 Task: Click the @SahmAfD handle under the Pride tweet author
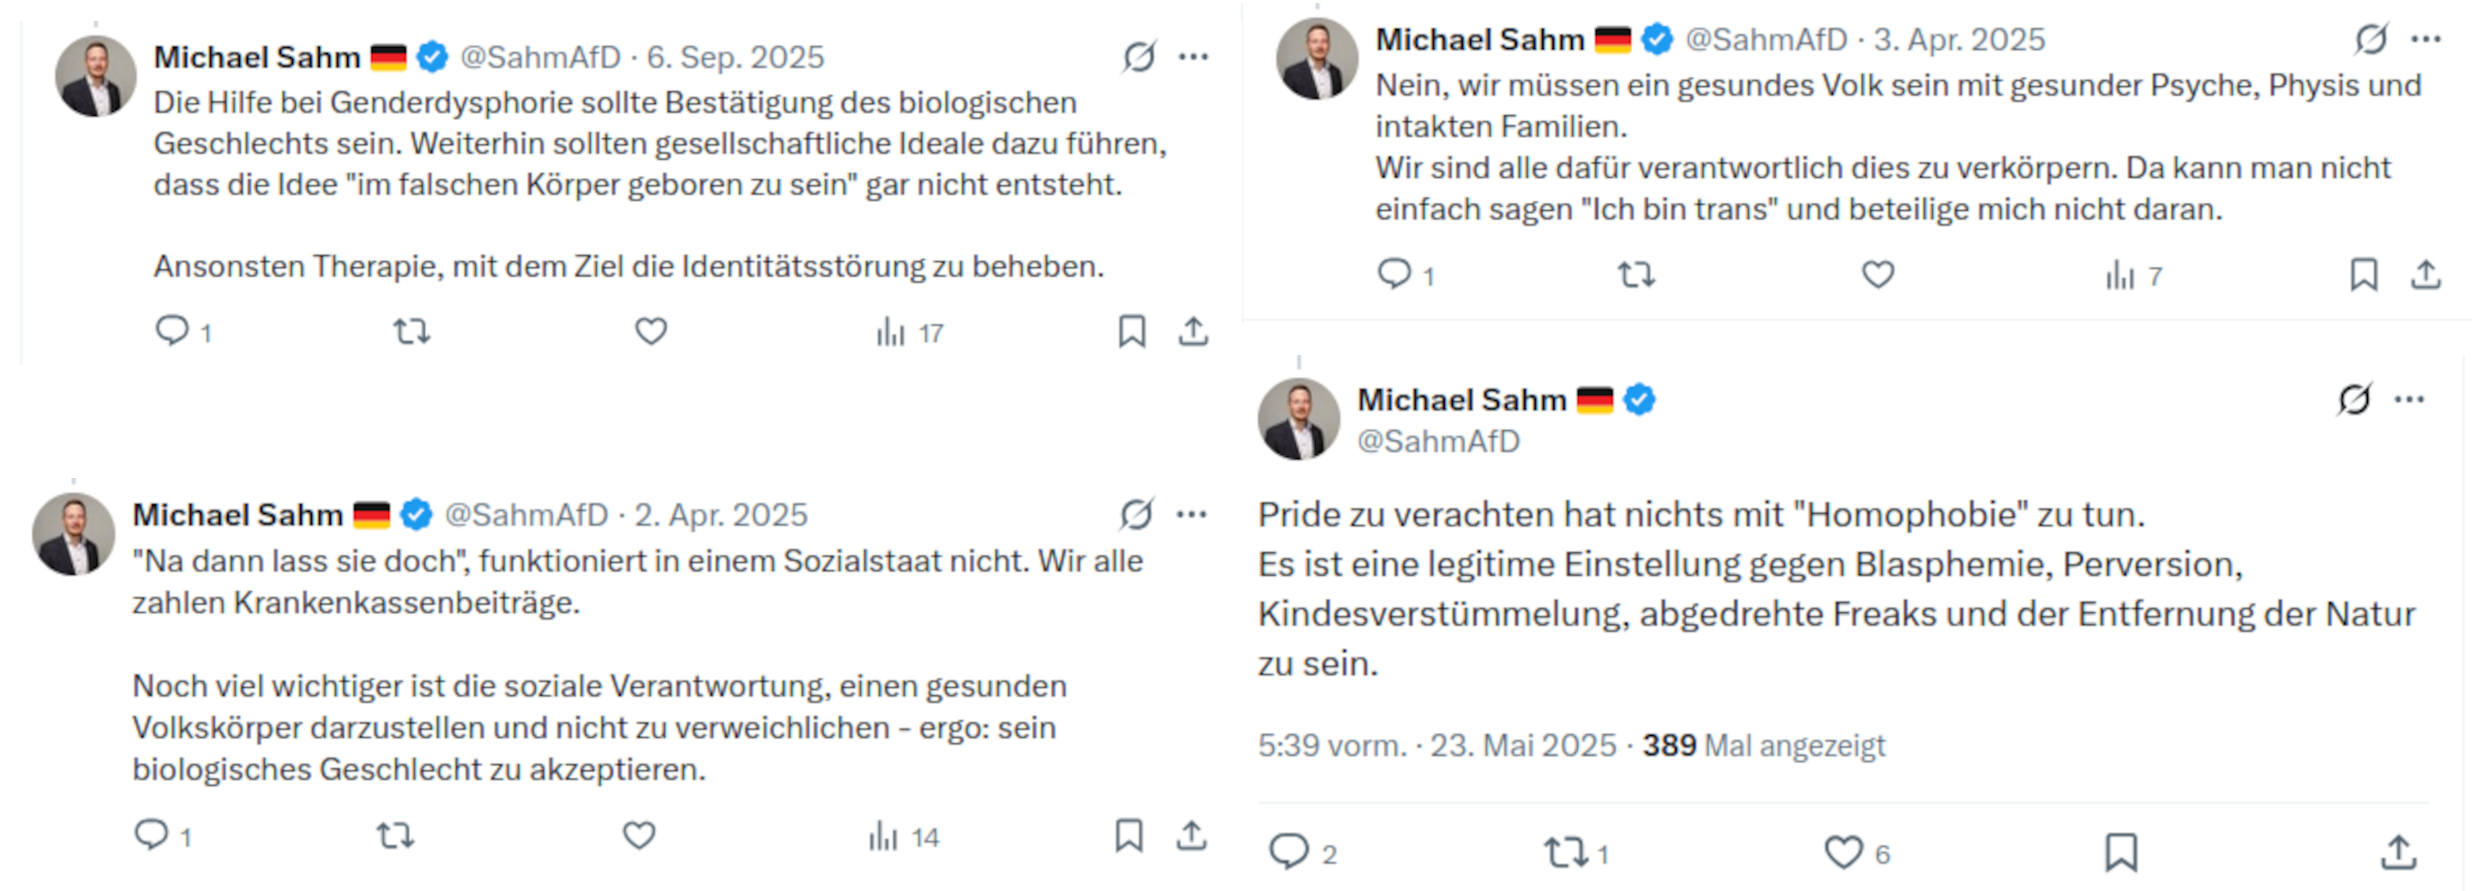1438,441
